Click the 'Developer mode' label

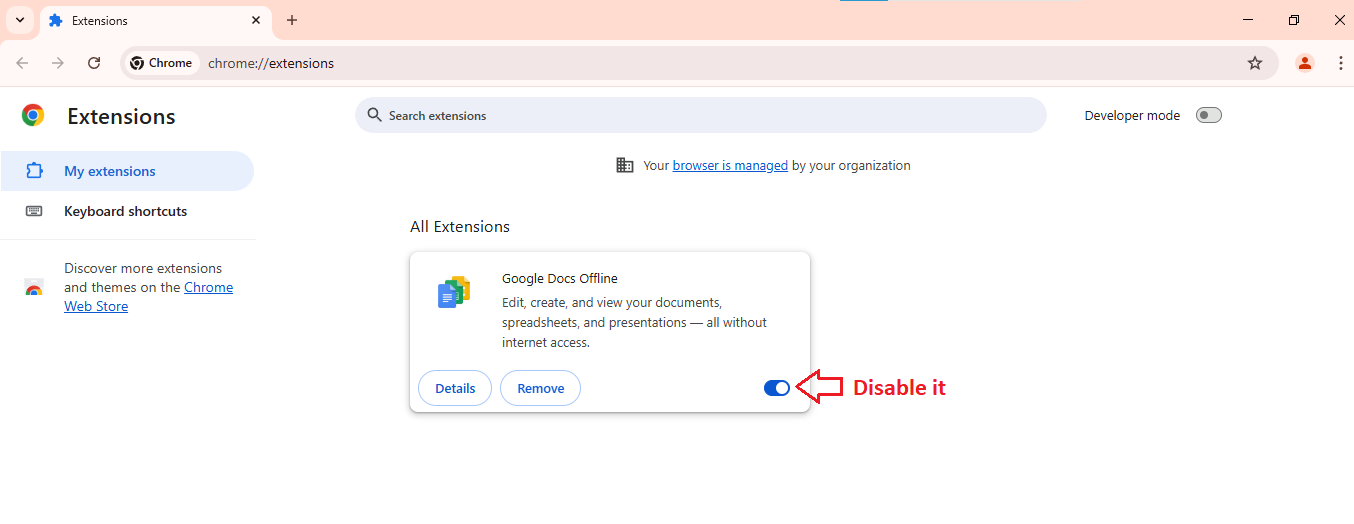(x=1132, y=115)
